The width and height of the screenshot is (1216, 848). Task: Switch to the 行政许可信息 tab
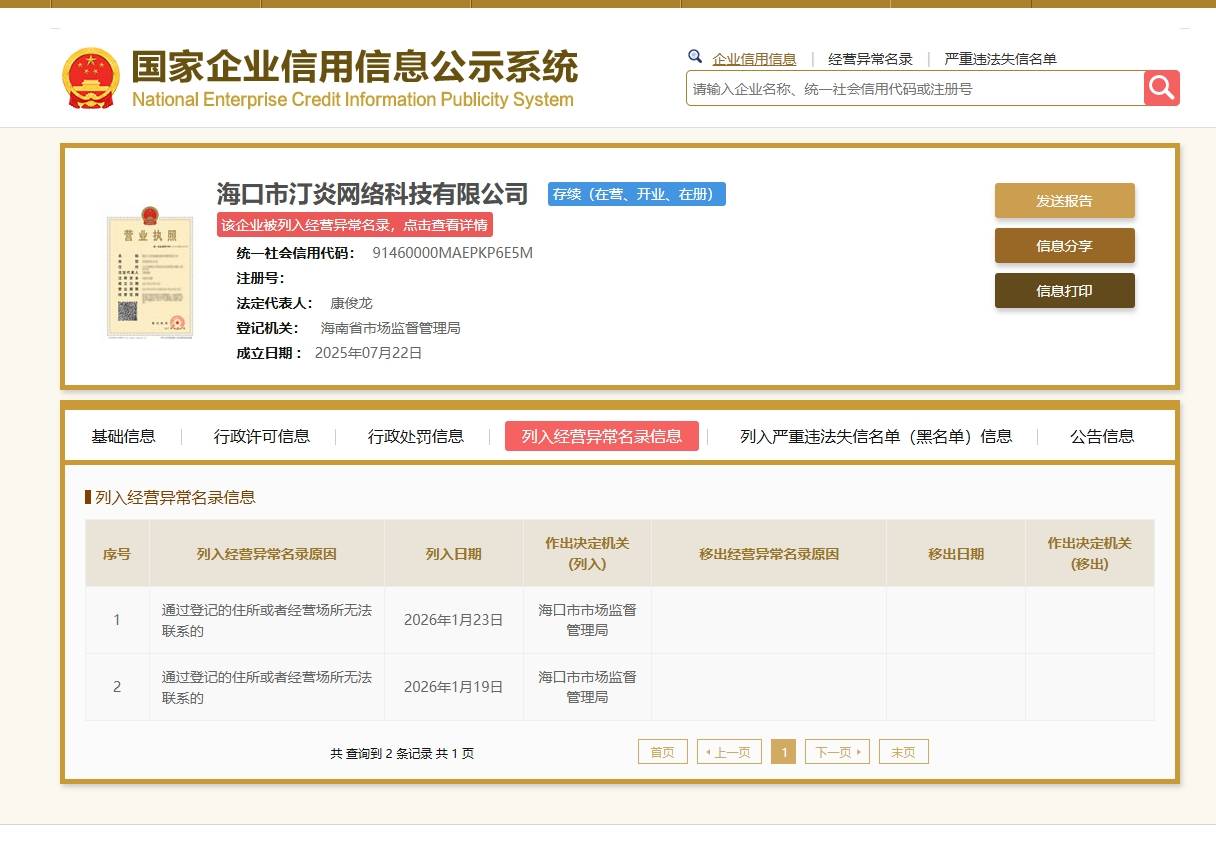coord(262,436)
